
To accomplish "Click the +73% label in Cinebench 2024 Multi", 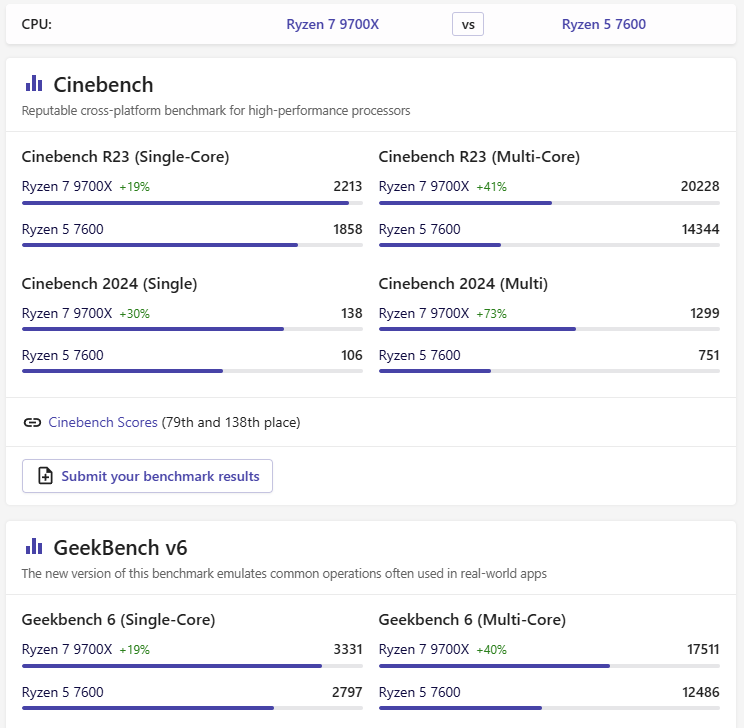I will pyautogui.click(x=491, y=314).
